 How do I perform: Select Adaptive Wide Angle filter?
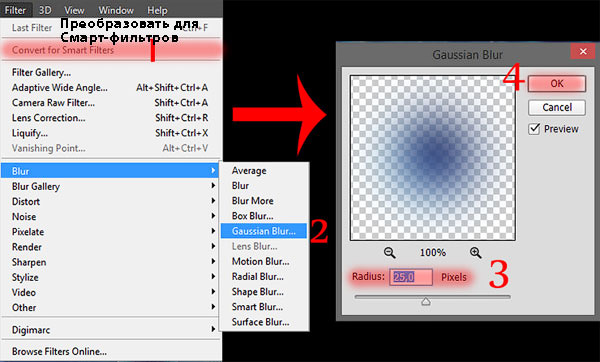pyautogui.click(x=111, y=88)
